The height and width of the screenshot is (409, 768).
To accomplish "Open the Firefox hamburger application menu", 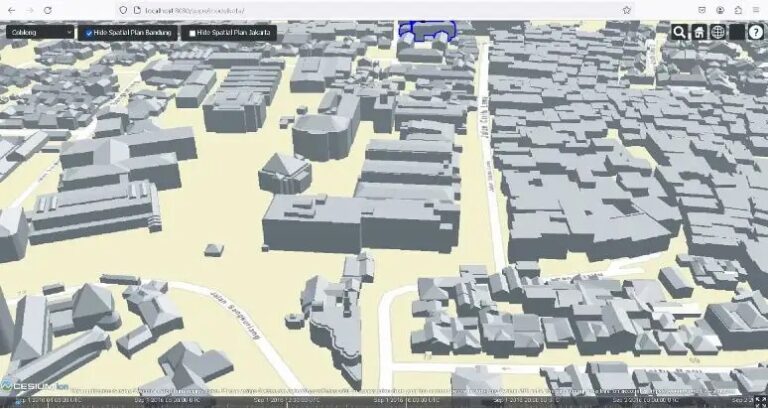I will pos(756,9).
